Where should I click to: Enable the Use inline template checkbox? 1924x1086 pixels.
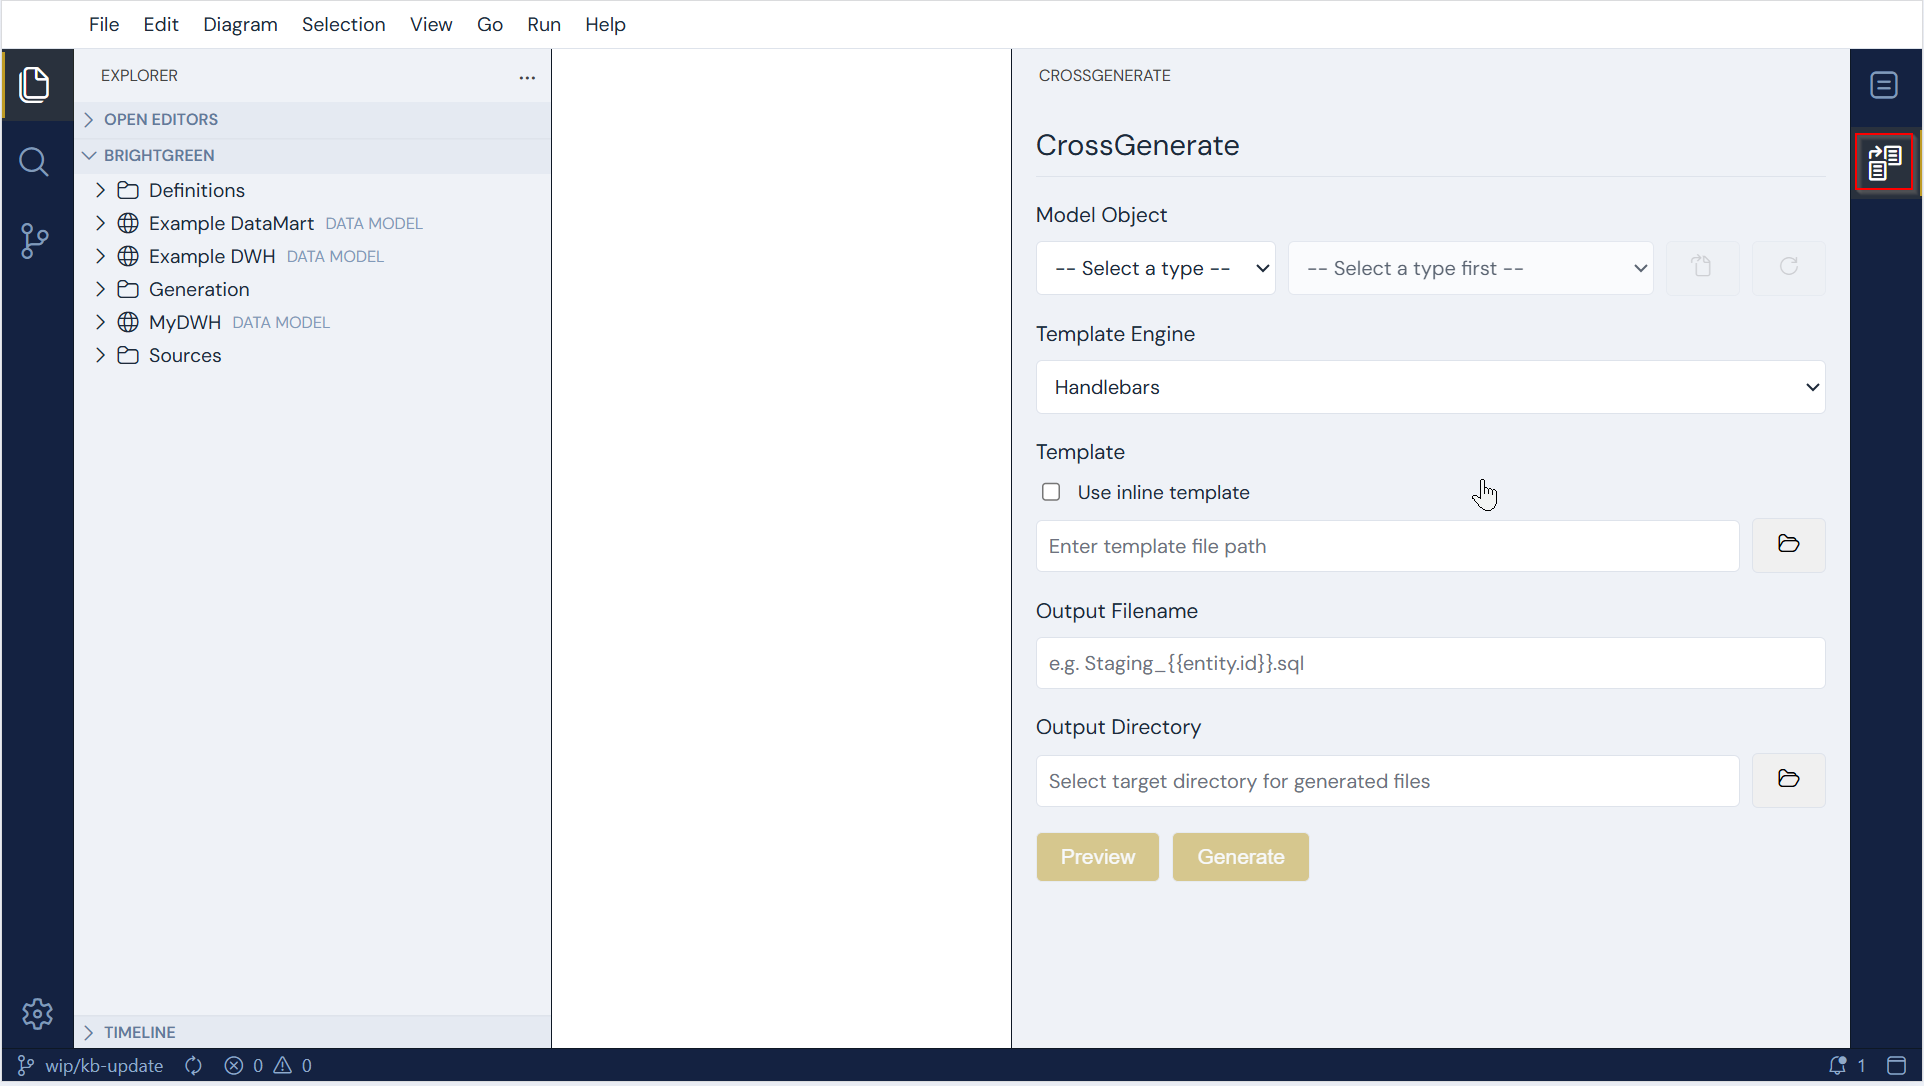coord(1051,492)
